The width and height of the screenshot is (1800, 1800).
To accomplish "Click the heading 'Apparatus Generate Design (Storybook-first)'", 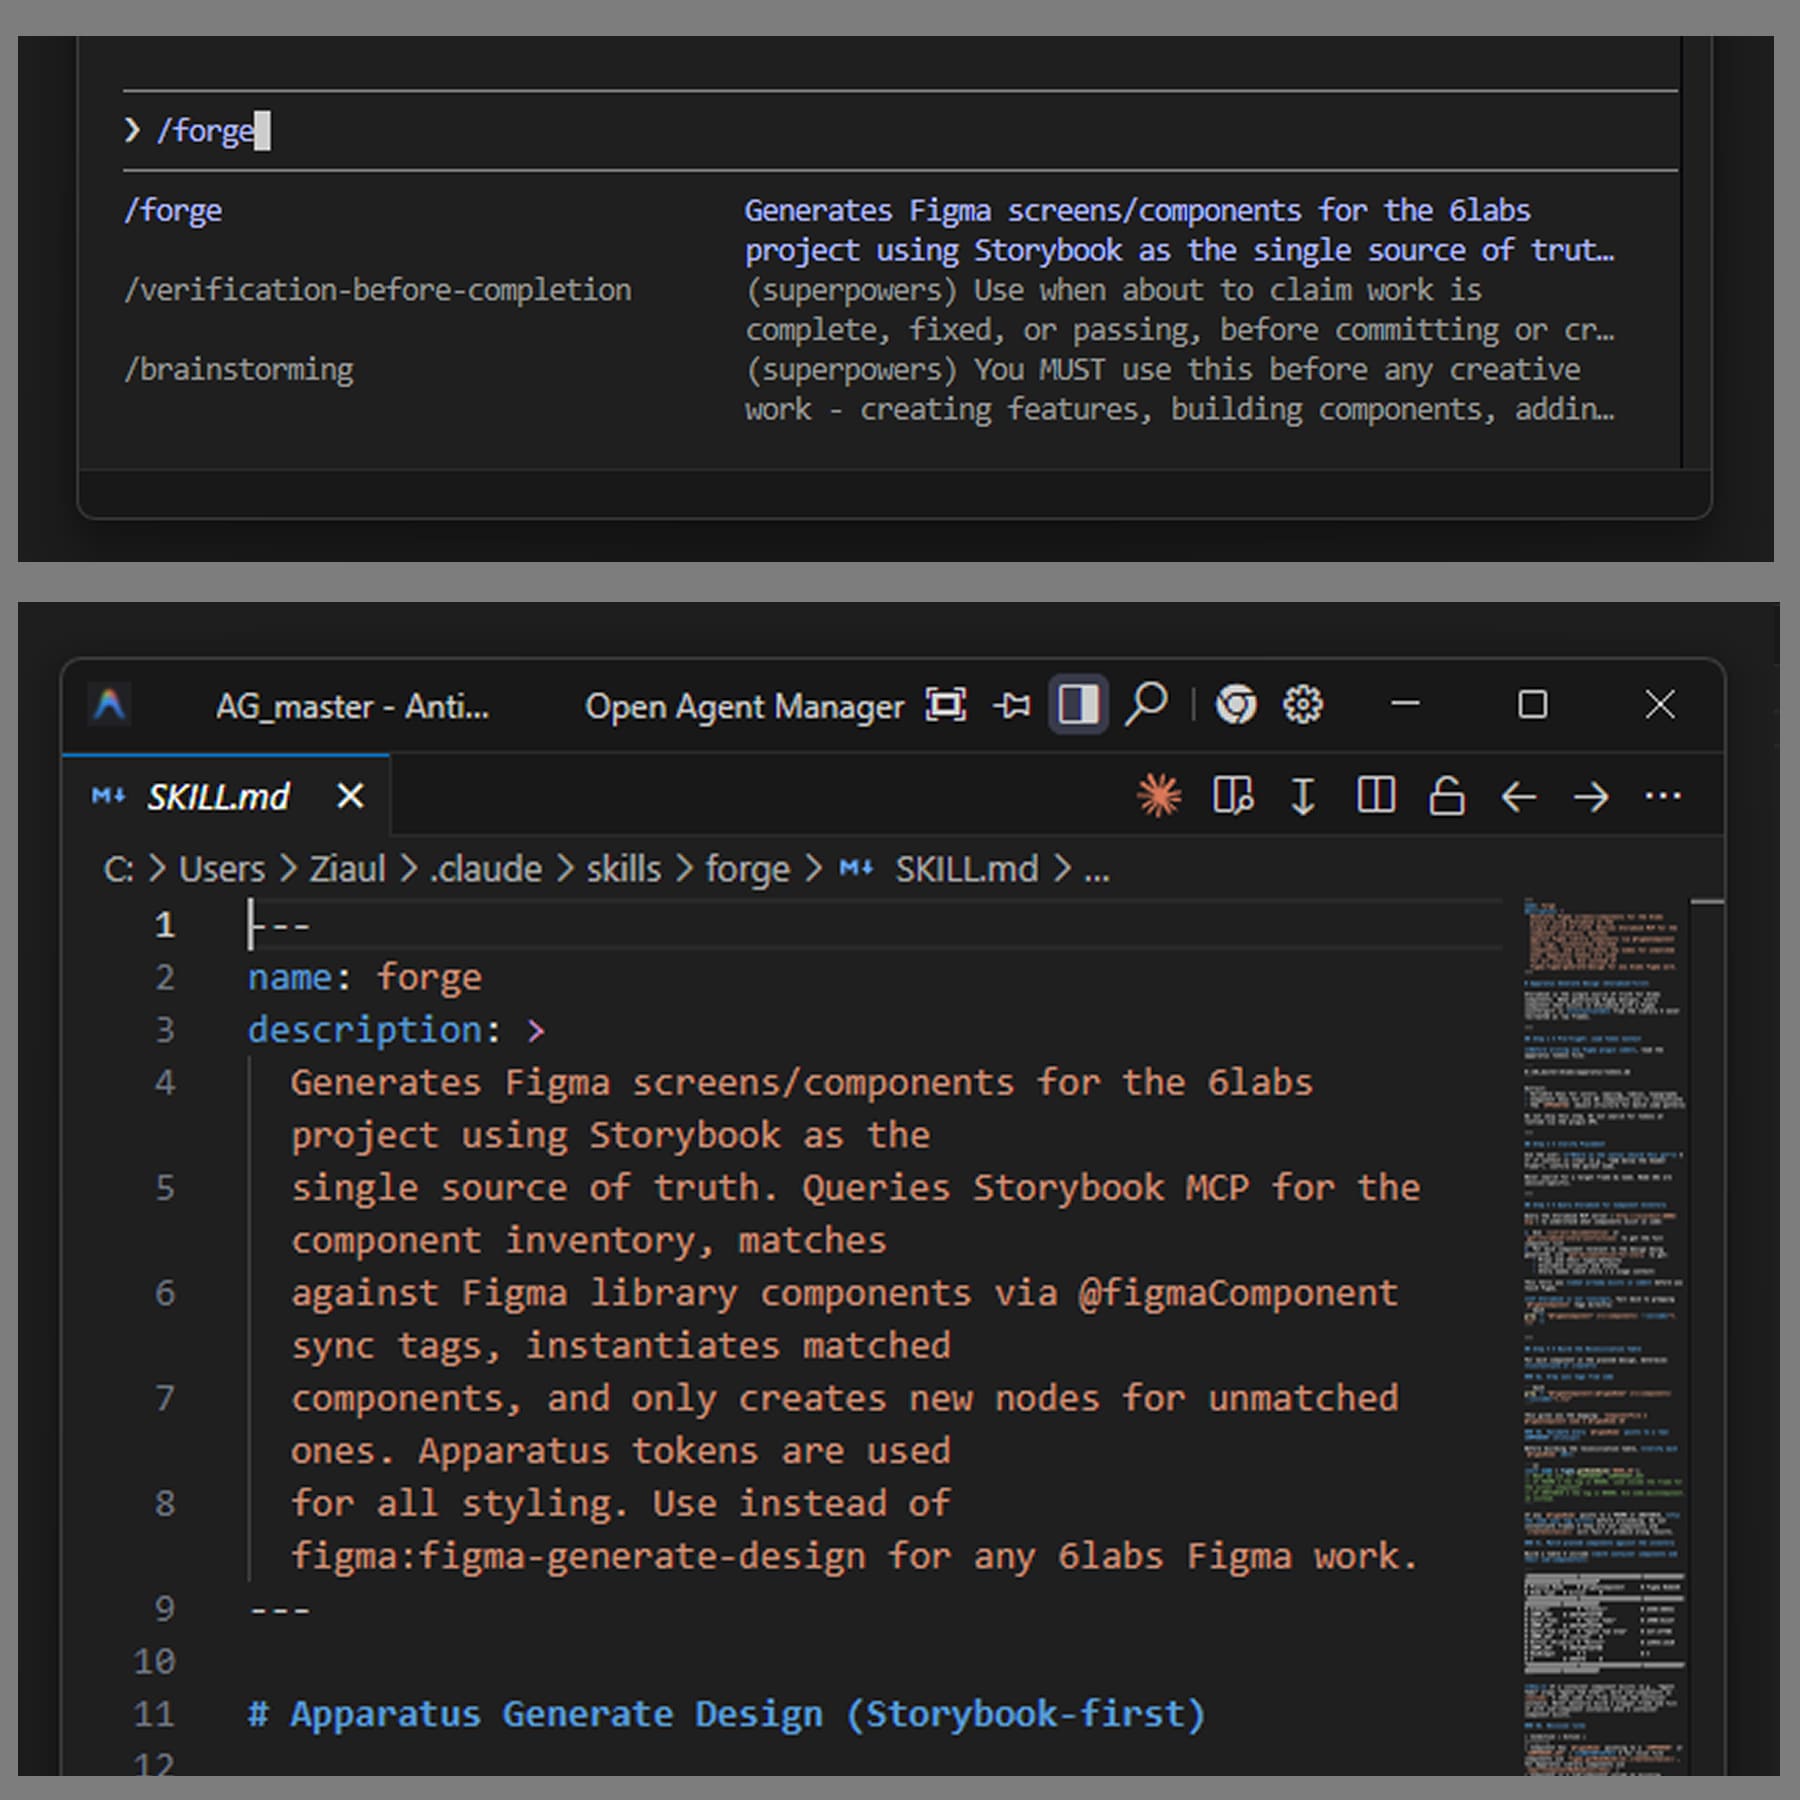I will pyautogui.click(x=748, y=1714).
